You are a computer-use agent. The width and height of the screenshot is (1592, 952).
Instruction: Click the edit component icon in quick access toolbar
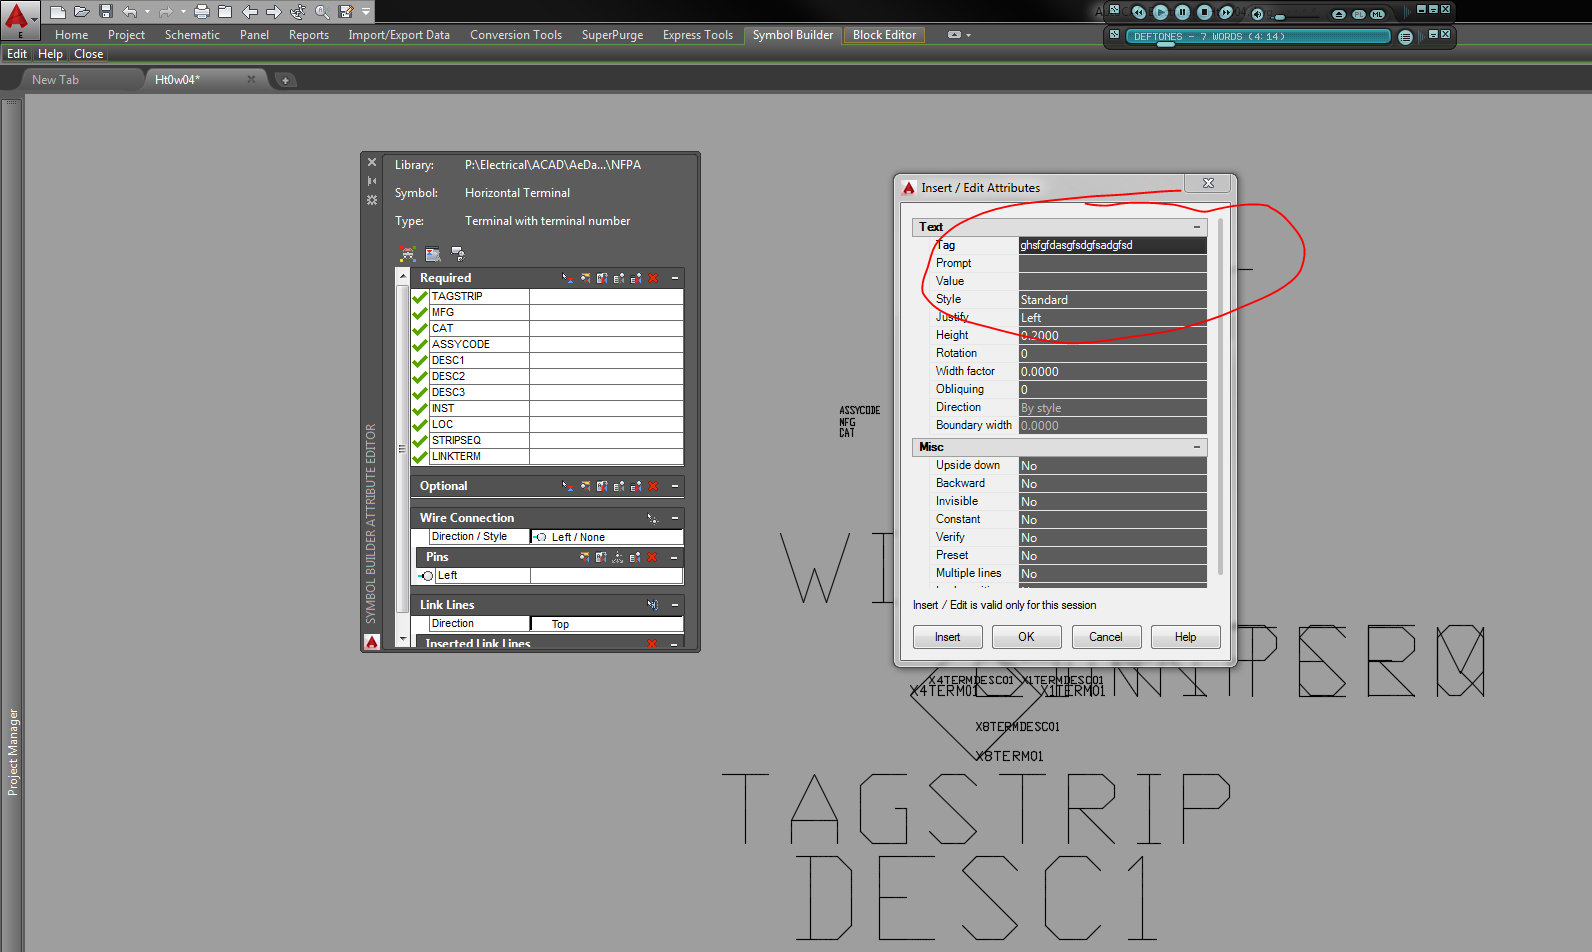point(346,12)
